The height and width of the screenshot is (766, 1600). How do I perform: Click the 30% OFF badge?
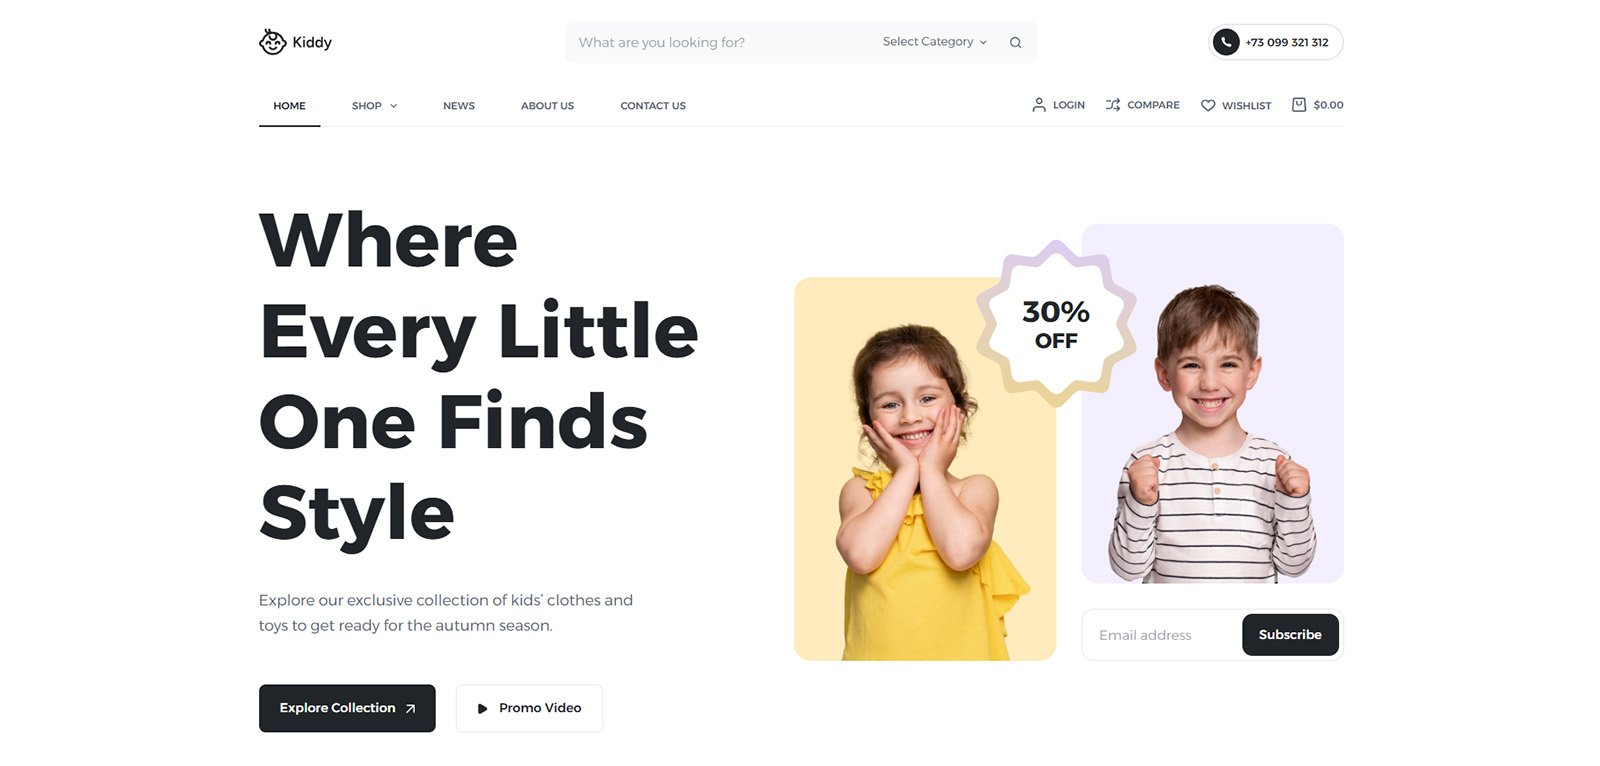click(1056, 324)
